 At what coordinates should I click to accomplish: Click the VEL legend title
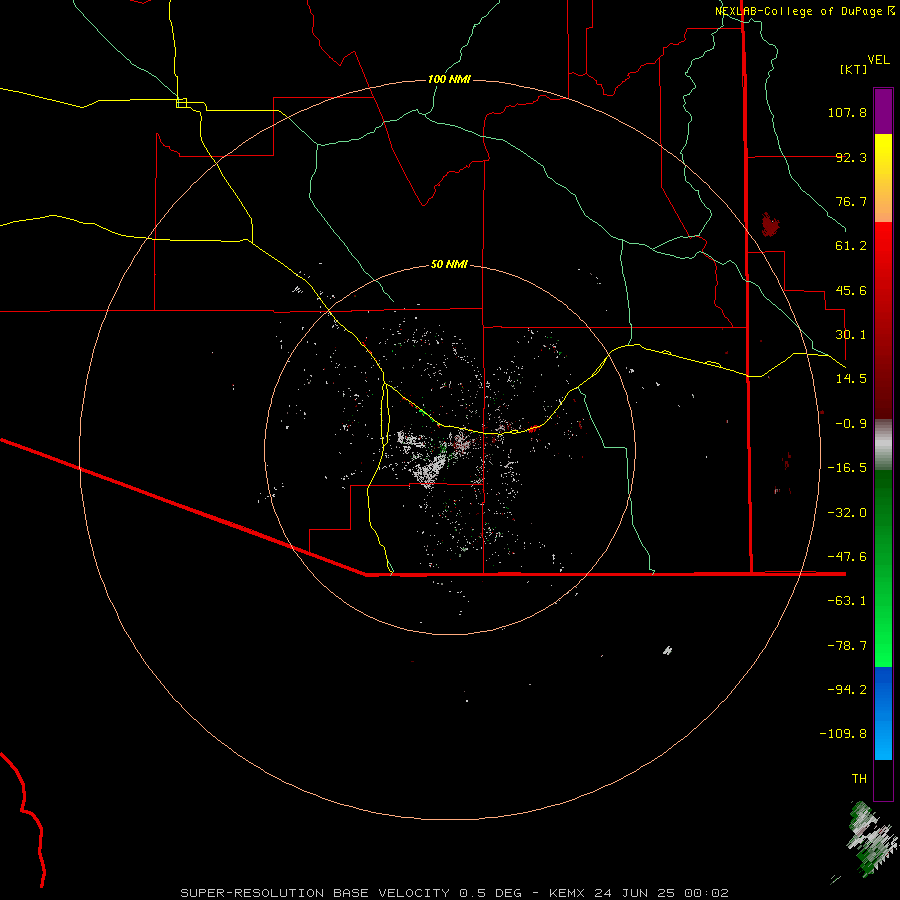point(879,60)
